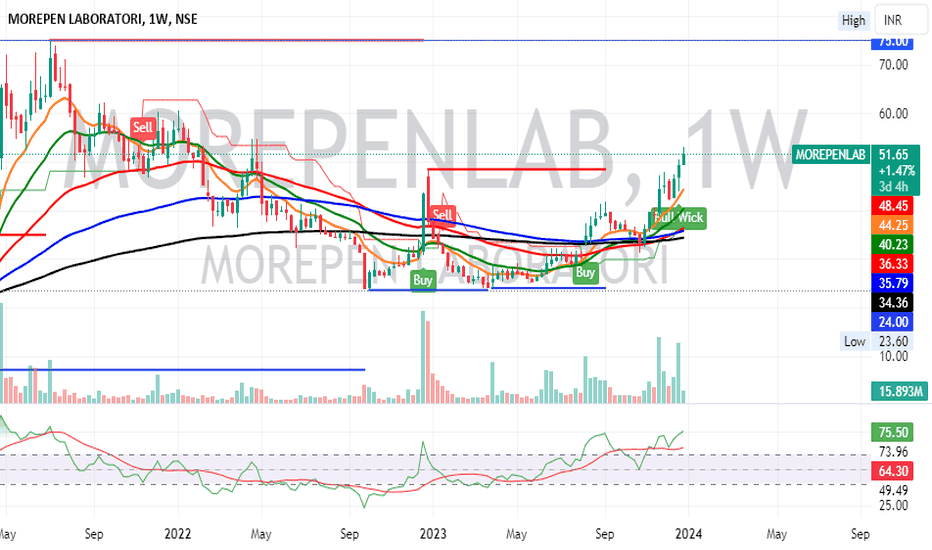Click the 3d 4h countdown label
The width and height of the screenshot is (932, 550).
coord(894,187)
